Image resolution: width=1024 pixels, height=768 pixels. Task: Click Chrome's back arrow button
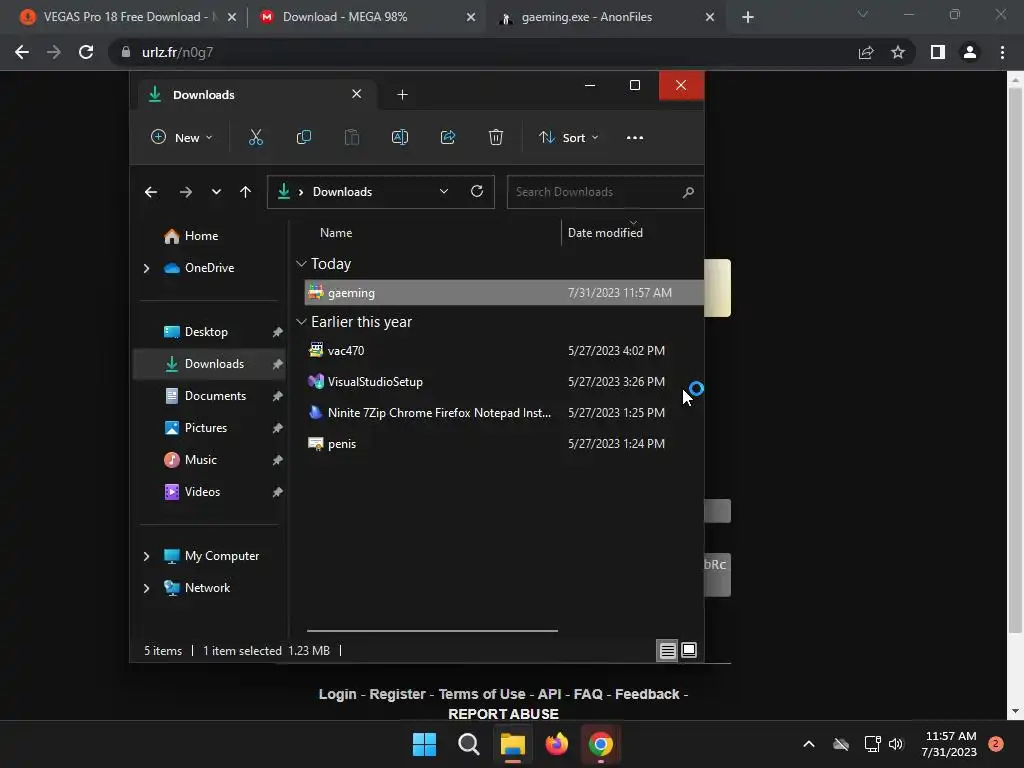(x=22, y=52)
